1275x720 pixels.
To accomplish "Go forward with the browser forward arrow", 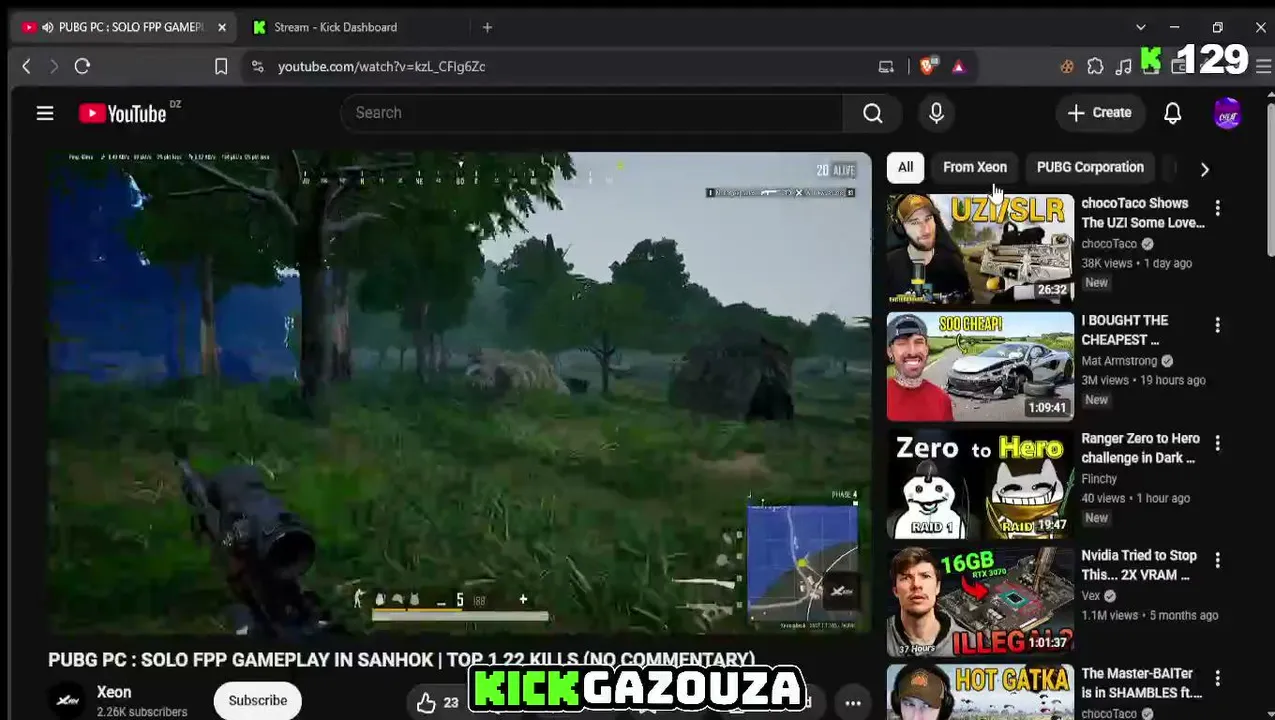I will pos(54,66).
